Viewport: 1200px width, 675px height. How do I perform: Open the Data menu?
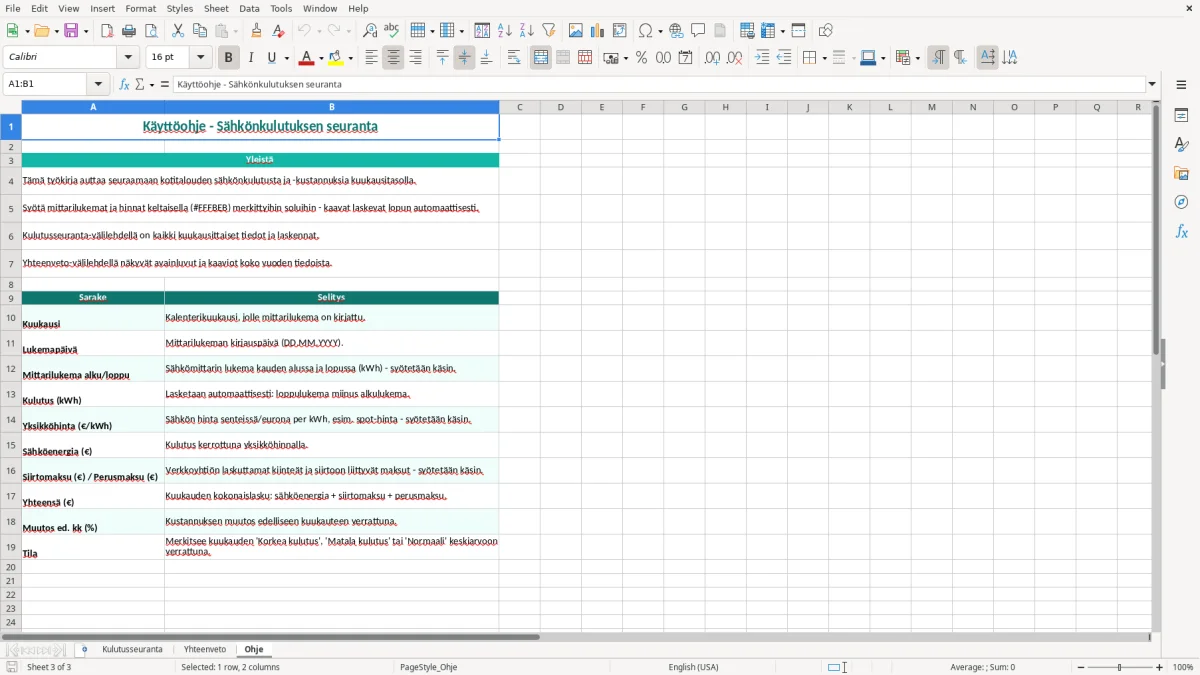coord(249,8)
